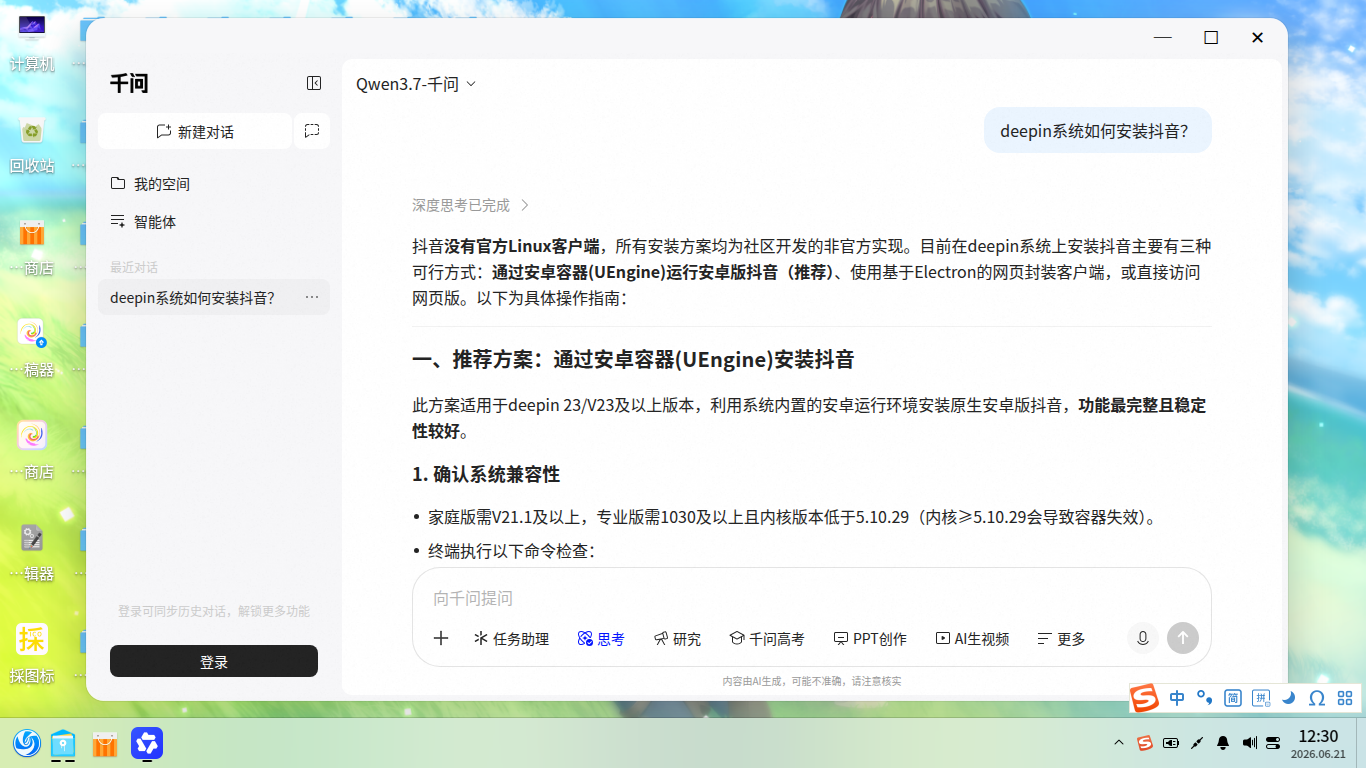Image resolution: width=1366 pixels, height=768 pixels.
Task: Expand 更多 tools menu
Action: point(1061,638)
